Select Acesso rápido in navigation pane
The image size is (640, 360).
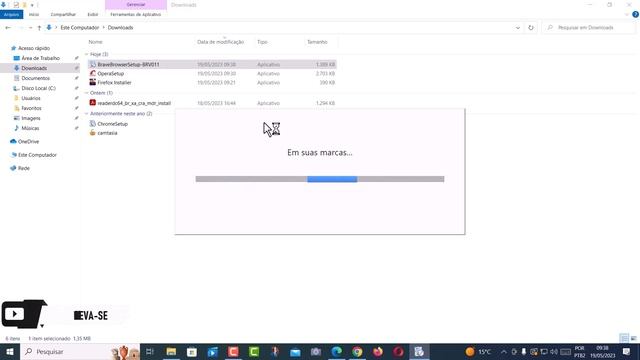[33, 48]
